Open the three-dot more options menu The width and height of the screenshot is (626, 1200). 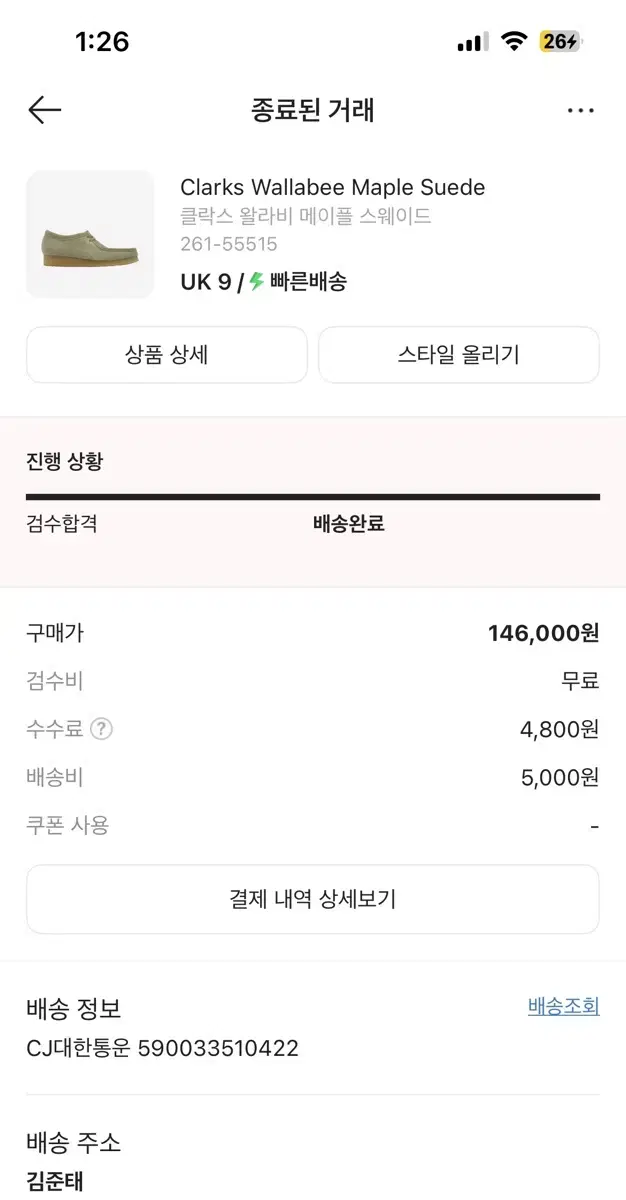coord(580,110)
